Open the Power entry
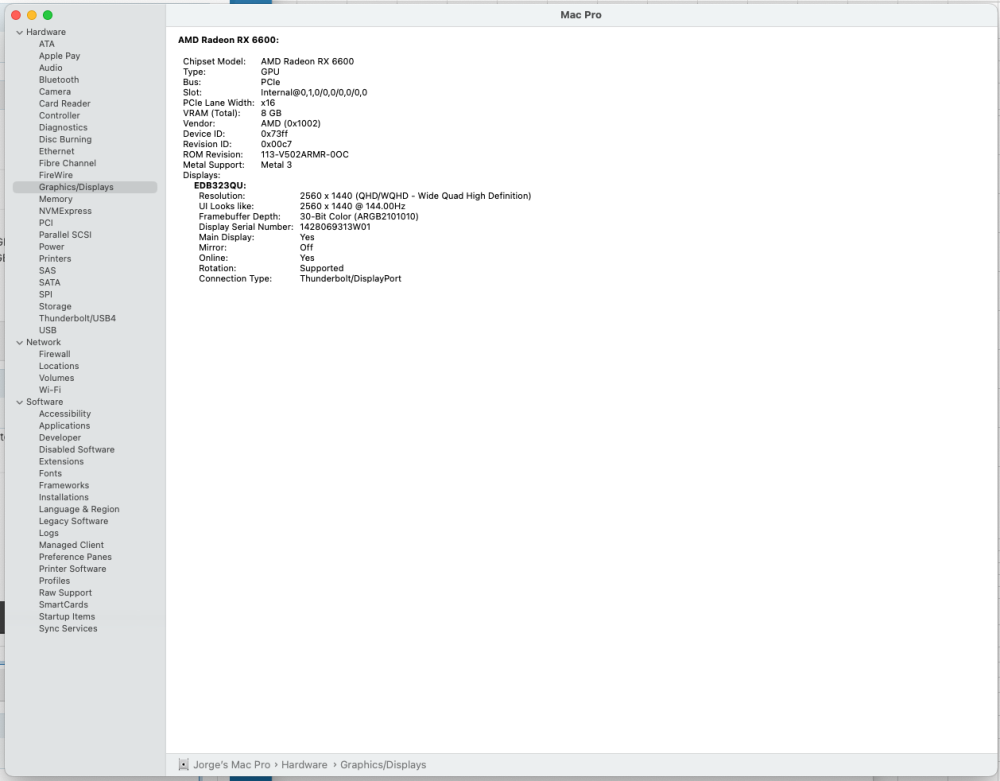The width and height of the screenshot is (1000, 781). click(x=52, y=247)
